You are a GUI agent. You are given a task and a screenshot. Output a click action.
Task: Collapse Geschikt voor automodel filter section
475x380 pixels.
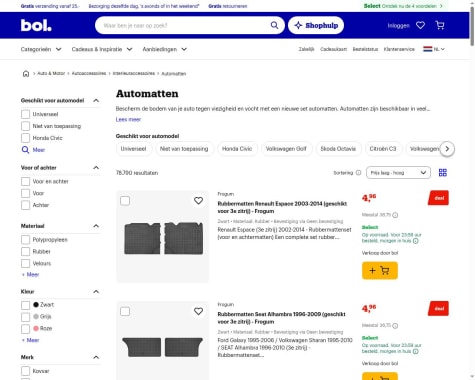[96, 101]
